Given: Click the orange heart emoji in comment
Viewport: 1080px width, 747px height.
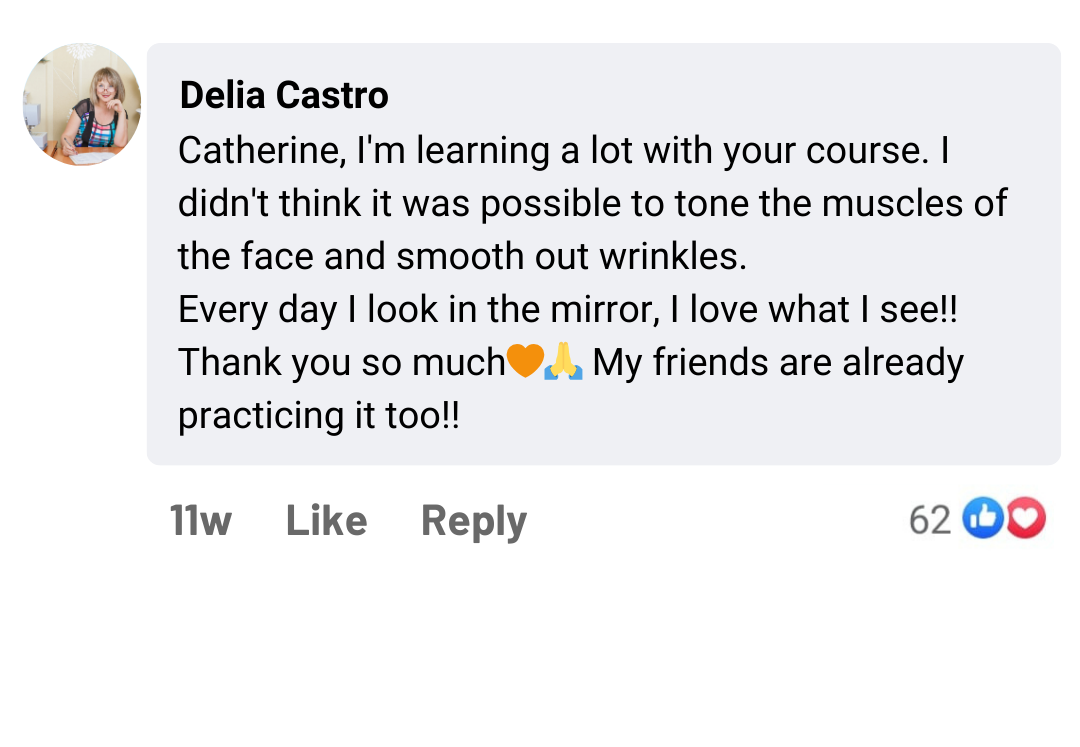Looking at the screenshot, I should 524,362.
